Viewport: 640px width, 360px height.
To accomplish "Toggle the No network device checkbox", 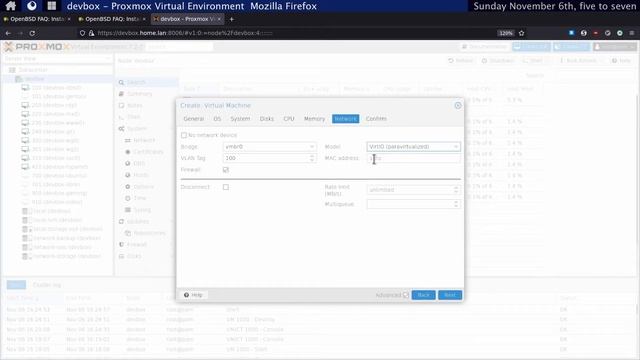I will (x=184, y=135).
